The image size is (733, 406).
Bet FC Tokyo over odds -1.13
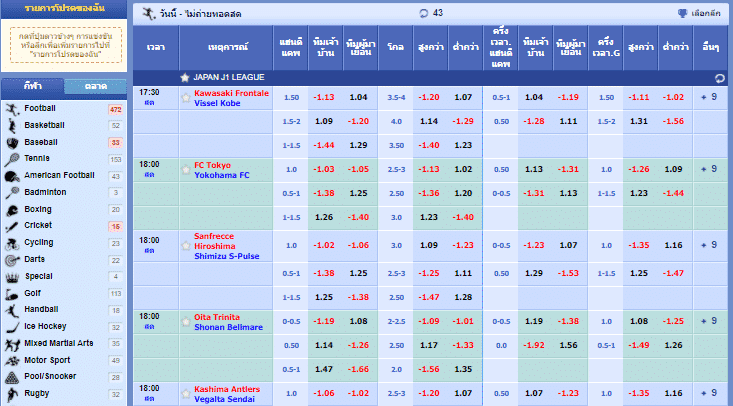(x=429, y=169)
